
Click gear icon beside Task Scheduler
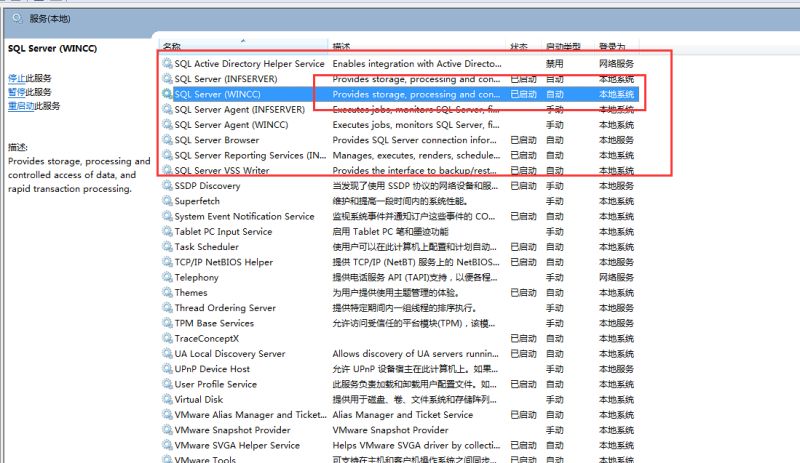167,247
